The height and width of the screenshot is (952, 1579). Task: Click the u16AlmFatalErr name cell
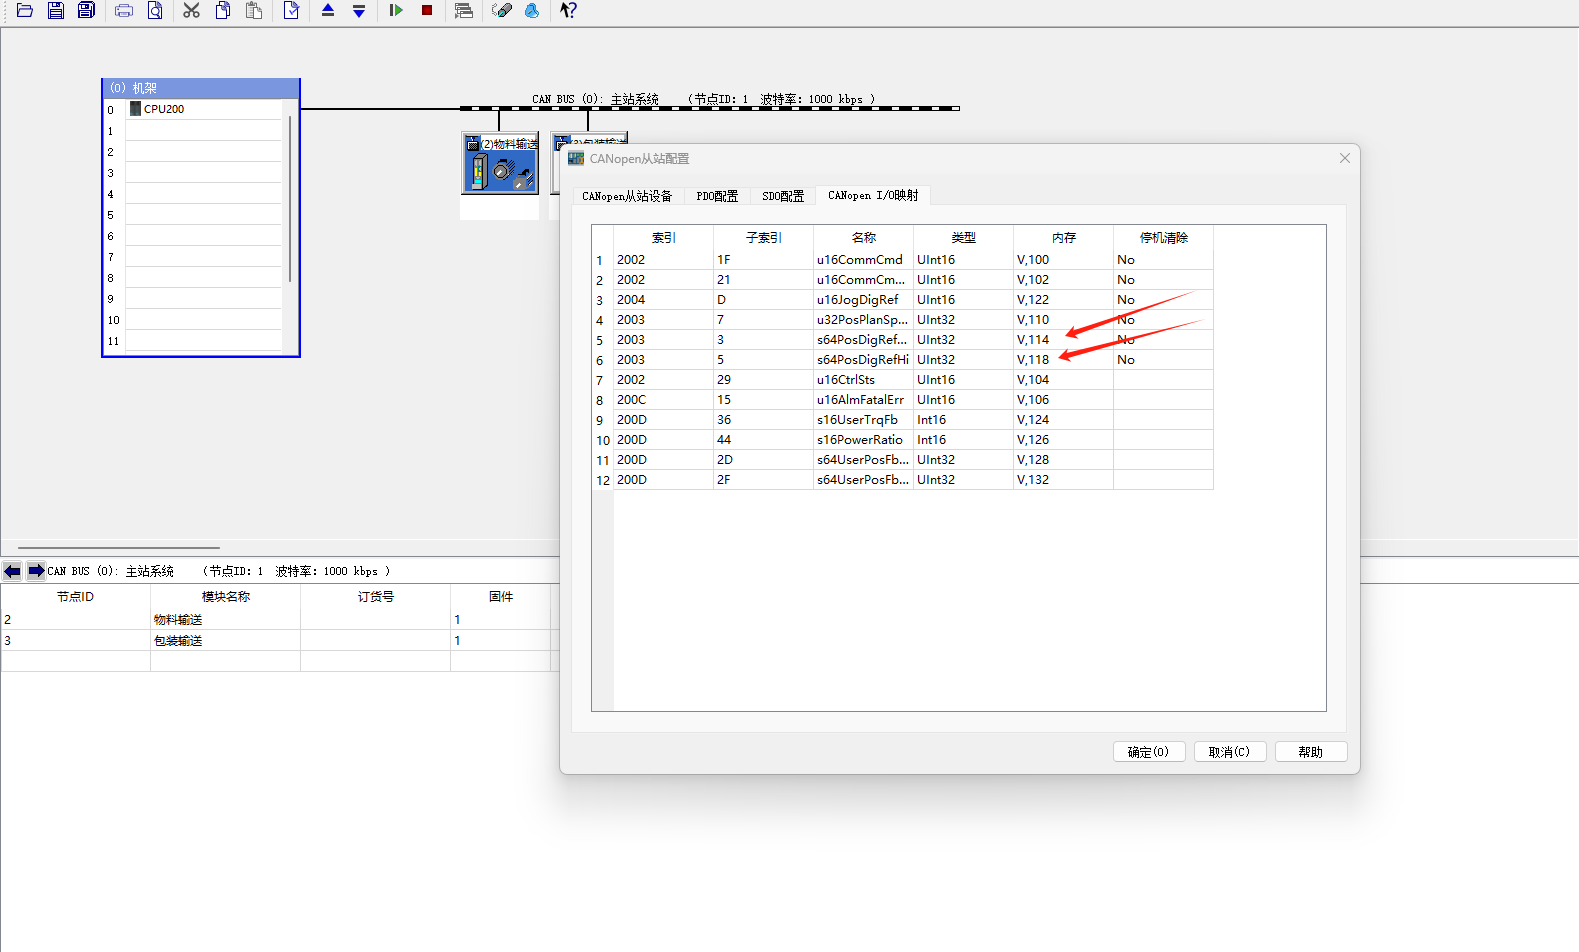tap(864, 400)
